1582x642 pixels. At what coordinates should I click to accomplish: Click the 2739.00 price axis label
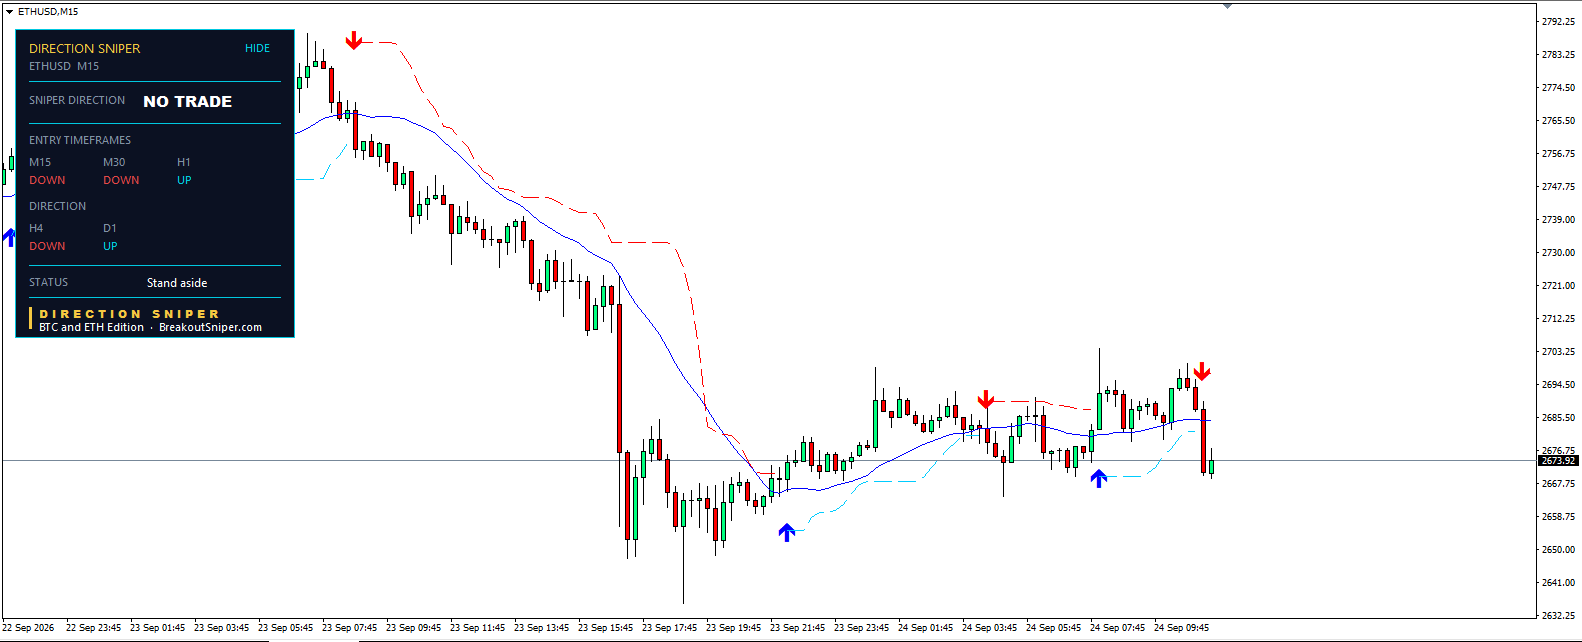(1558, 219)
